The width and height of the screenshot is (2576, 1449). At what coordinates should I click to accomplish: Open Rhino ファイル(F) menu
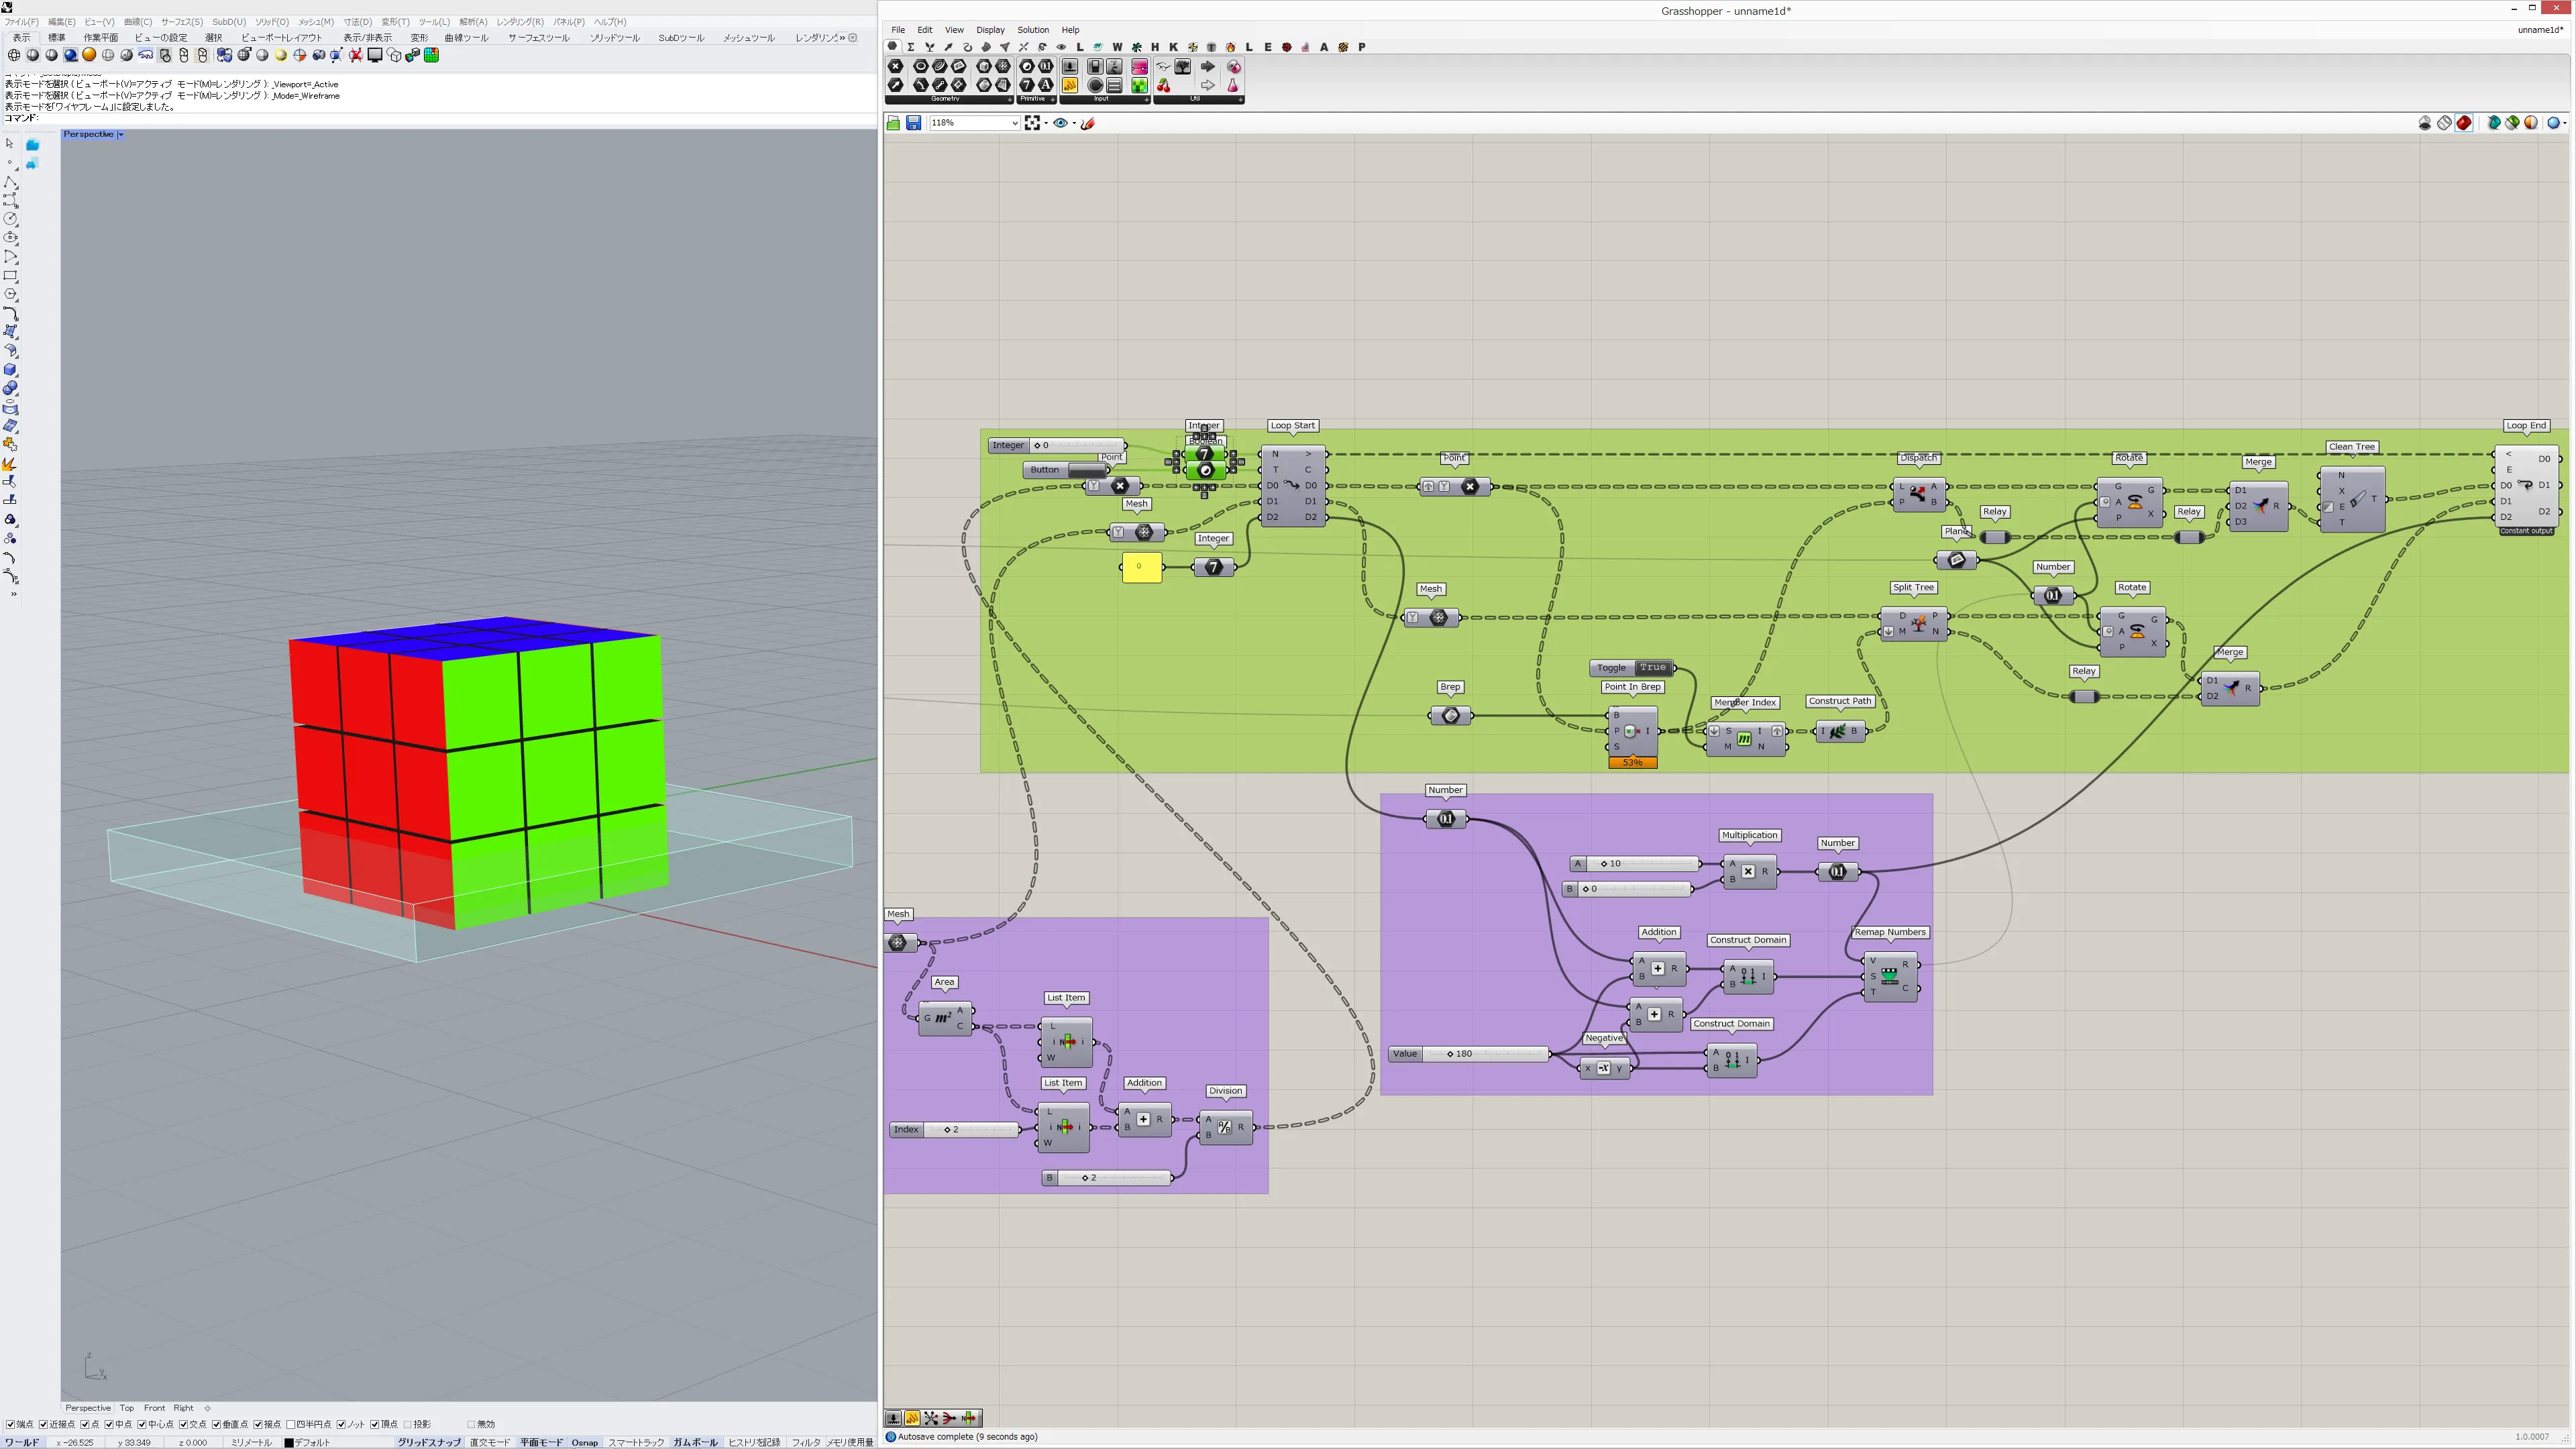pos(21,21)
